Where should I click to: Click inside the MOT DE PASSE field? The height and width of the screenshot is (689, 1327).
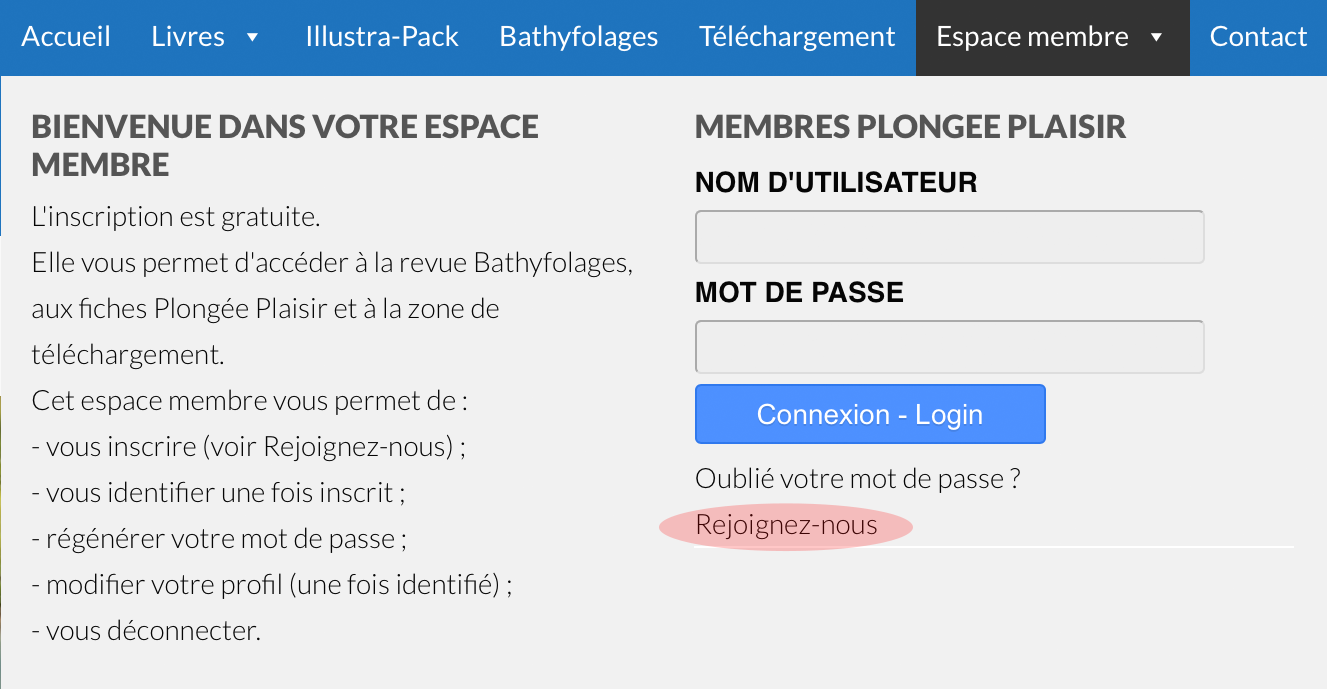click(x=949, y=346)
